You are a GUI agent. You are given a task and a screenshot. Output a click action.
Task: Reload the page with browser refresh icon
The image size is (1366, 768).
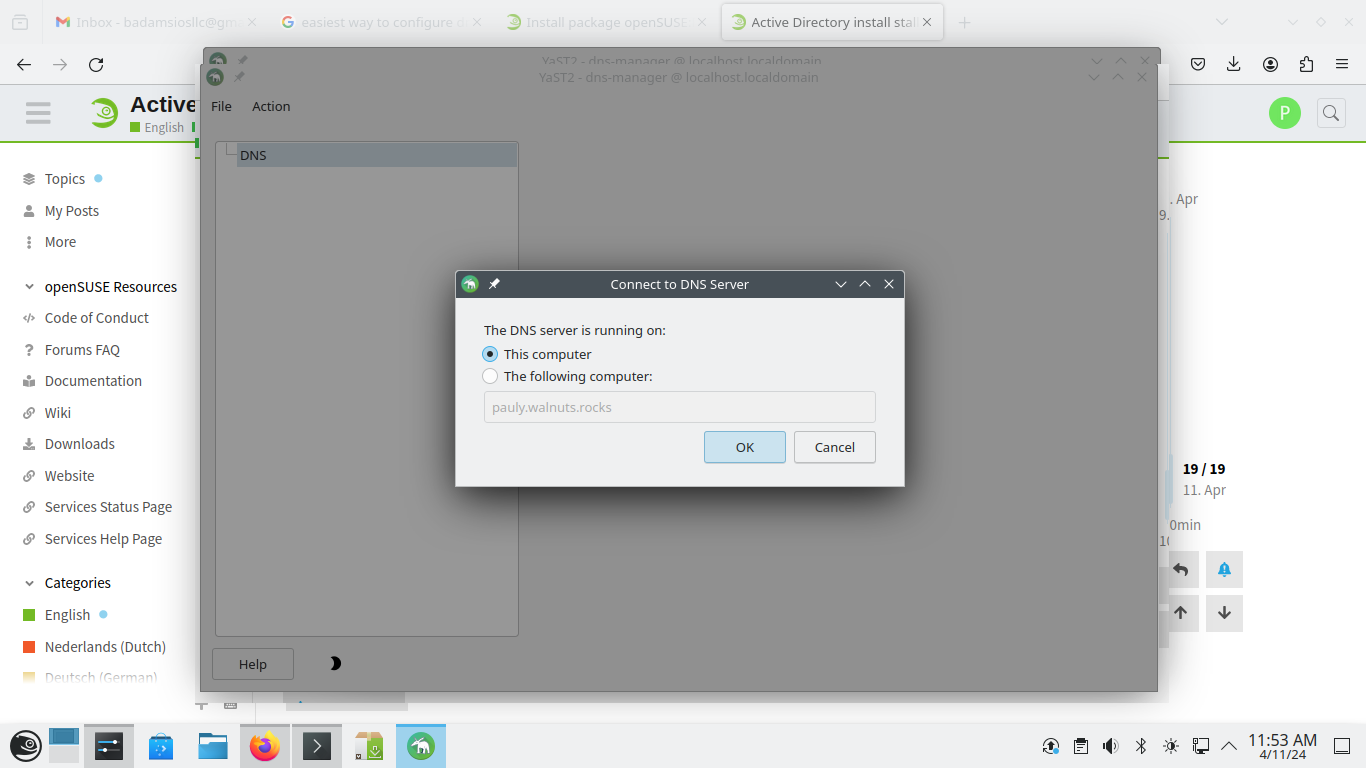[96, 64]
